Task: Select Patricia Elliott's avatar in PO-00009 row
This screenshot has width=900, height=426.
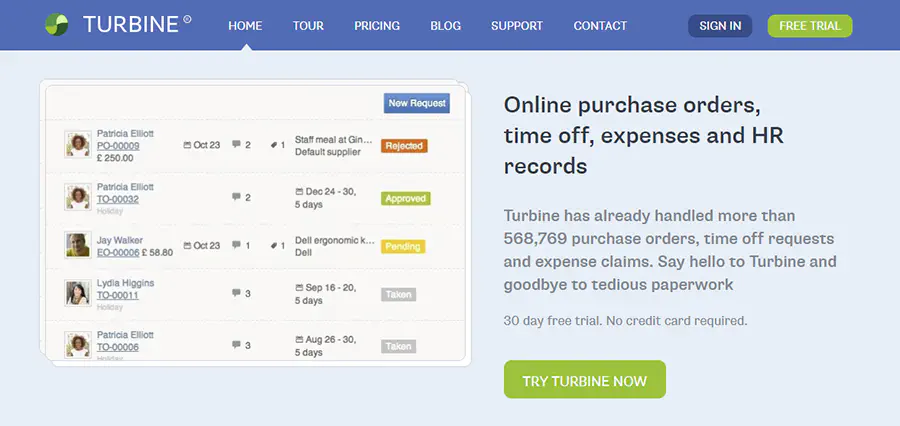Action: (77, 144)
